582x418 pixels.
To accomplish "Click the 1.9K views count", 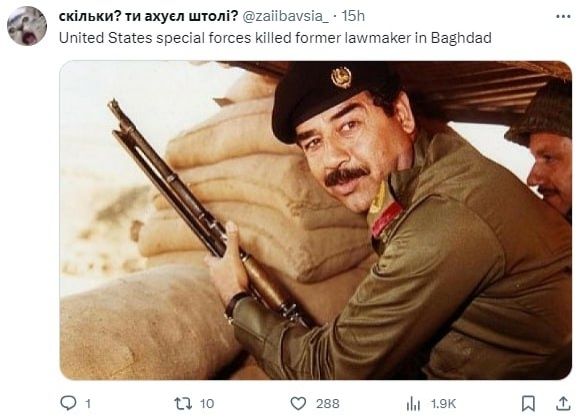I will pyautogui.click(x=443, y=404).
